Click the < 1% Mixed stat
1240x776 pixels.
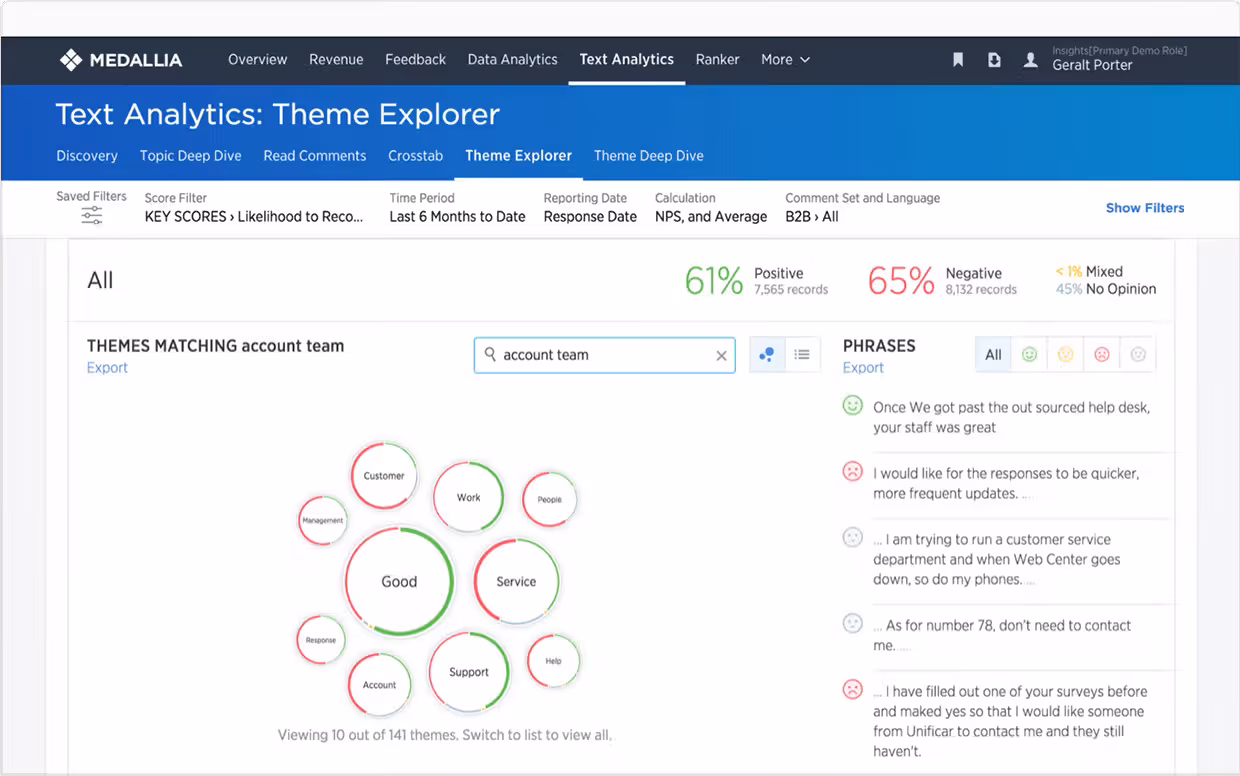click(1089, 272)
